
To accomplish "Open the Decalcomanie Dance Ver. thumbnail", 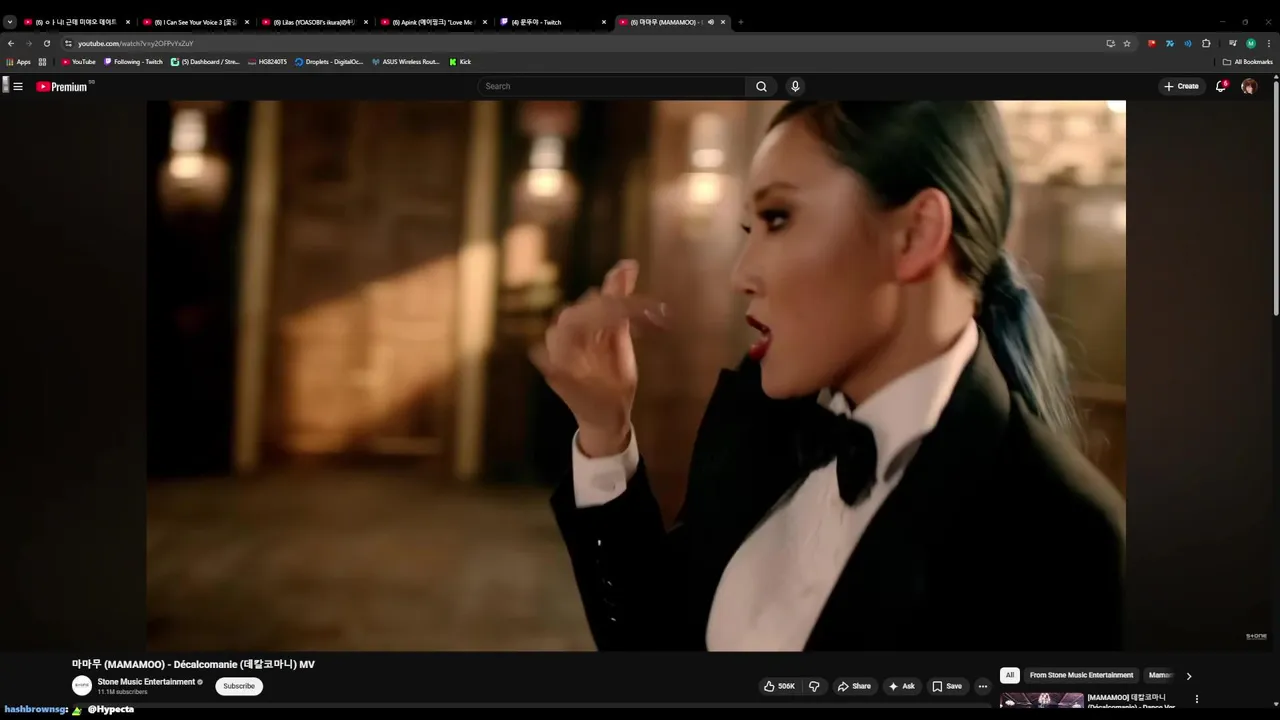I will pos(1041,700).
